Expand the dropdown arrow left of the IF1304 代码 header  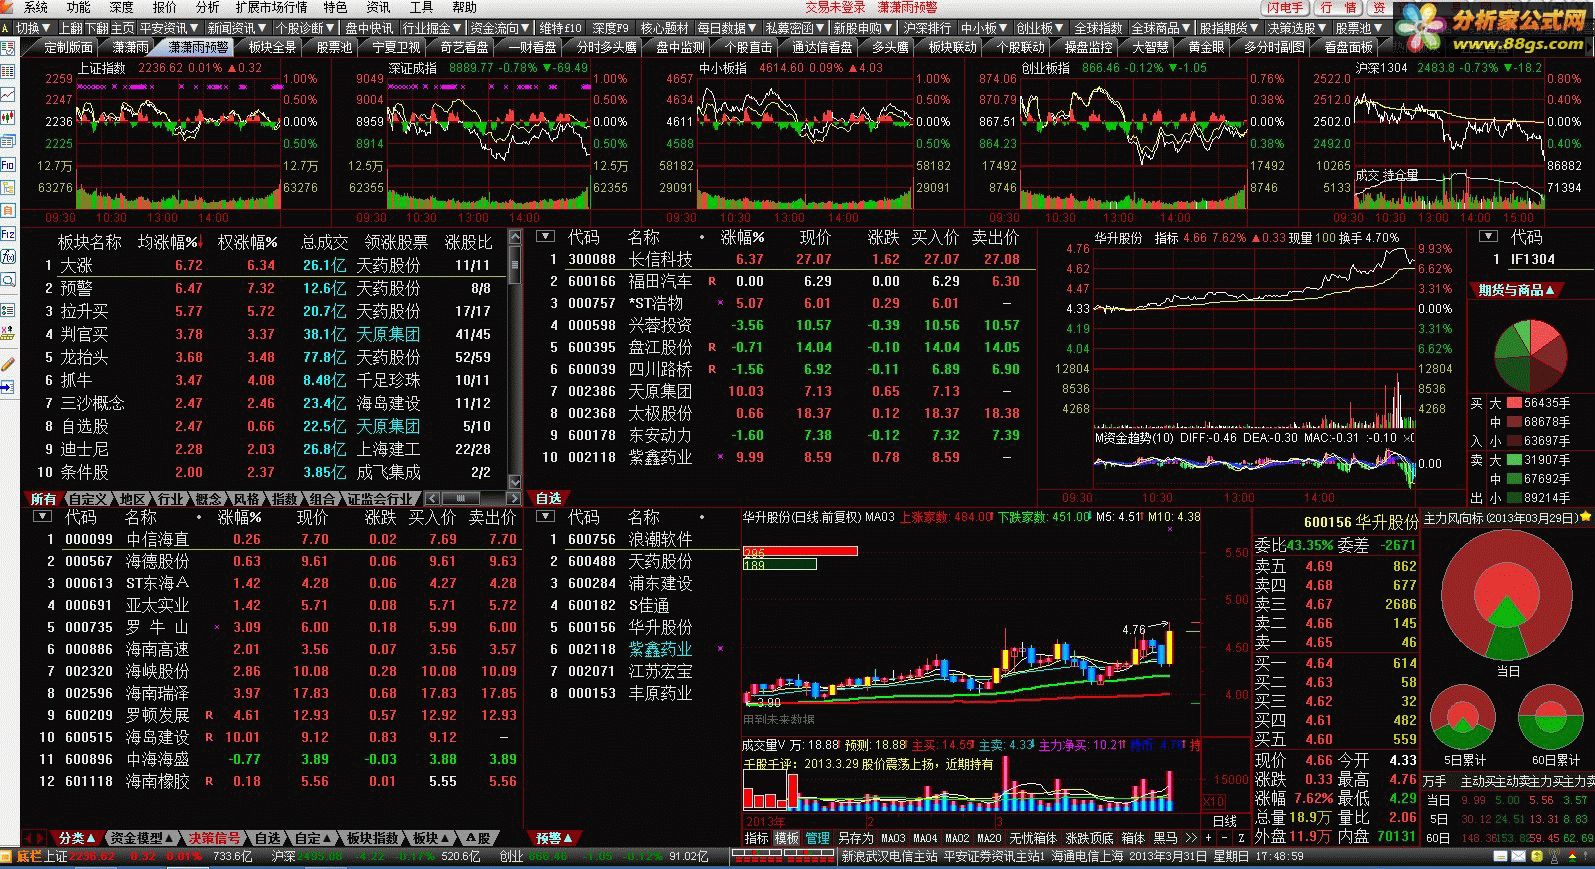pyautogui.click(x=1488, y=237)
